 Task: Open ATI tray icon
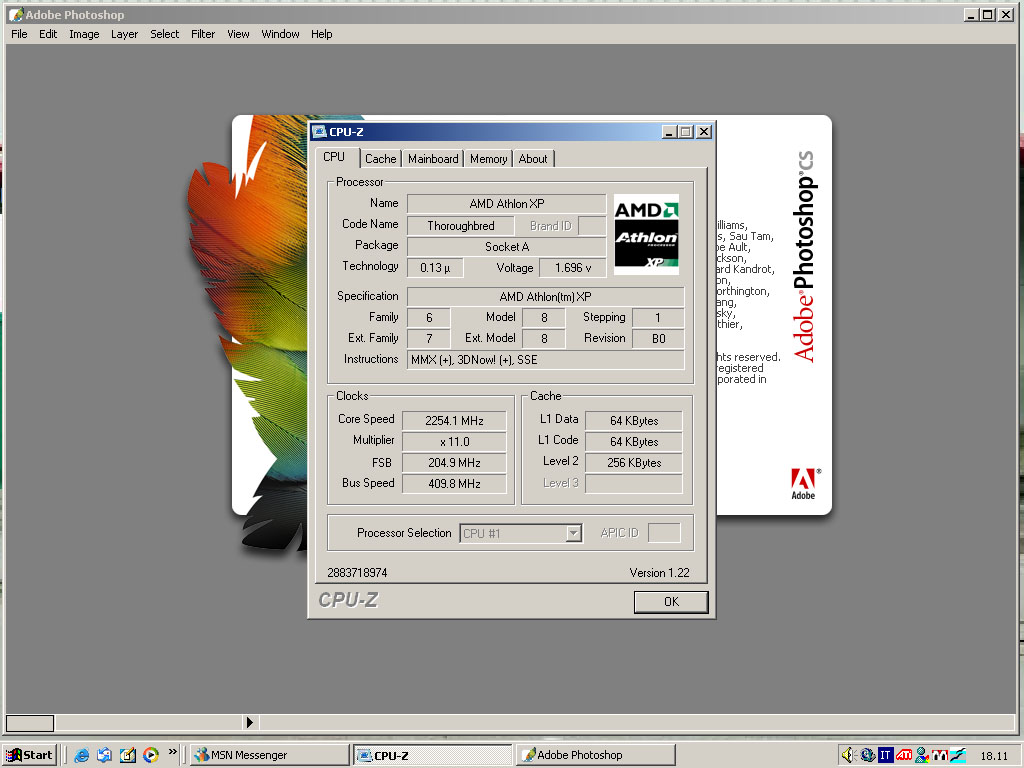coord(903,755)
